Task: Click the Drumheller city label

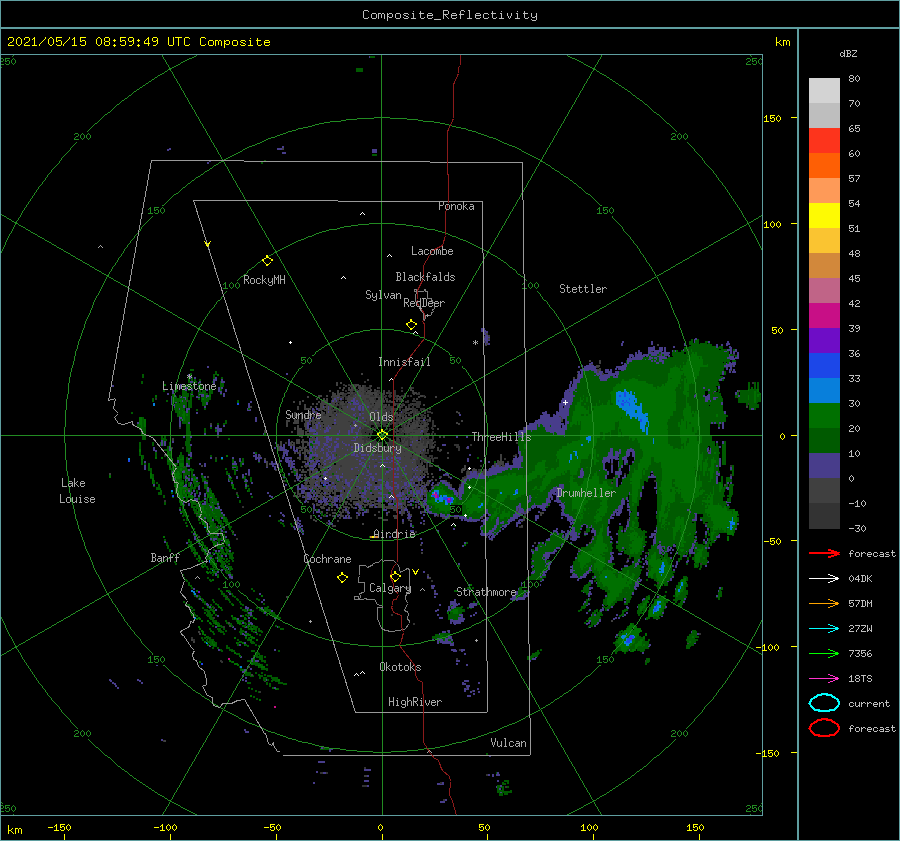Action: pyautogui.click(x=586, y=493)
